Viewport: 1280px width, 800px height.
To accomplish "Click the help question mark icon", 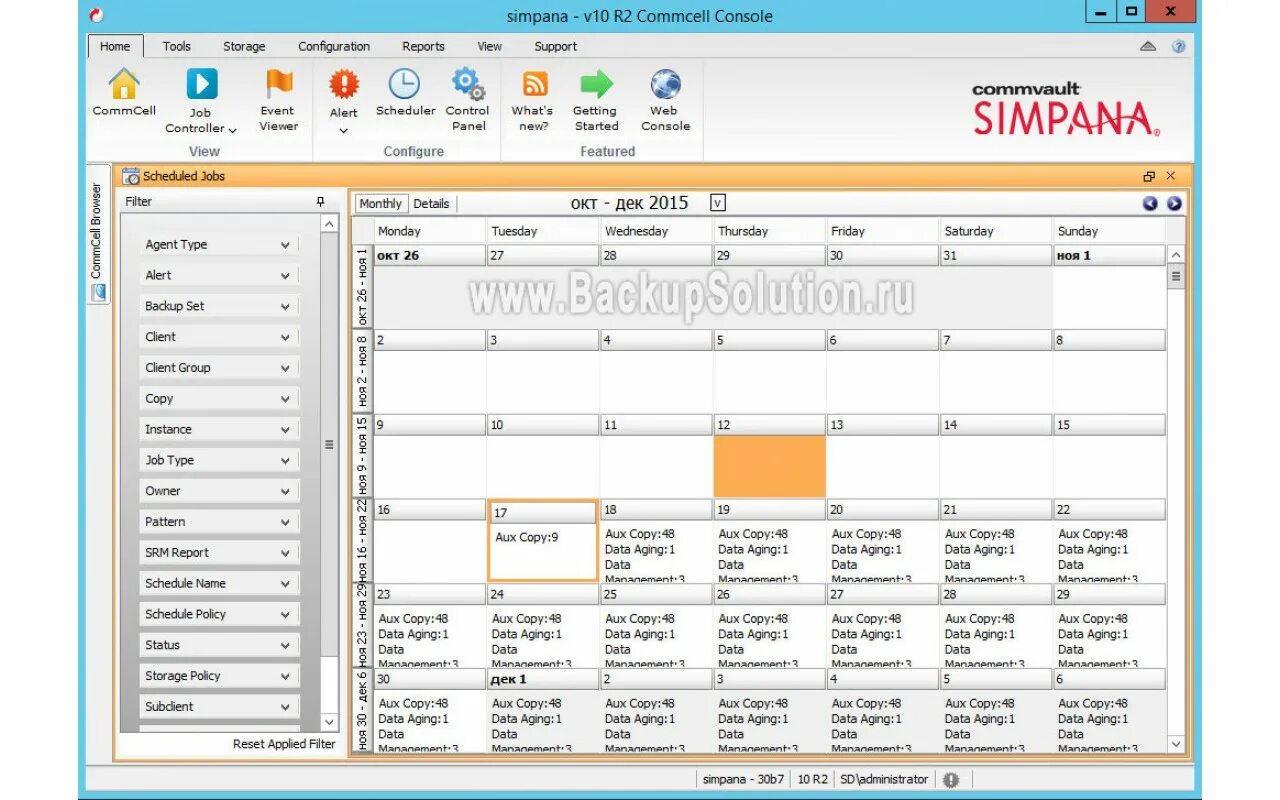I will (1178, 46).
